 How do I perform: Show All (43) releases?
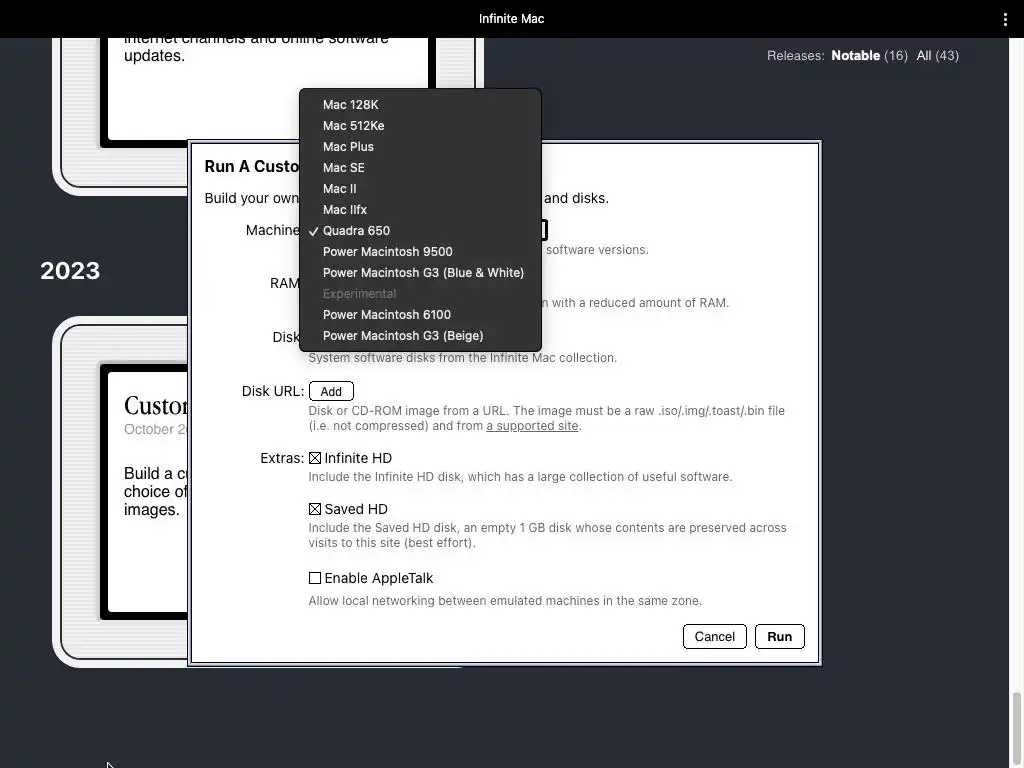tap(937, 56)
